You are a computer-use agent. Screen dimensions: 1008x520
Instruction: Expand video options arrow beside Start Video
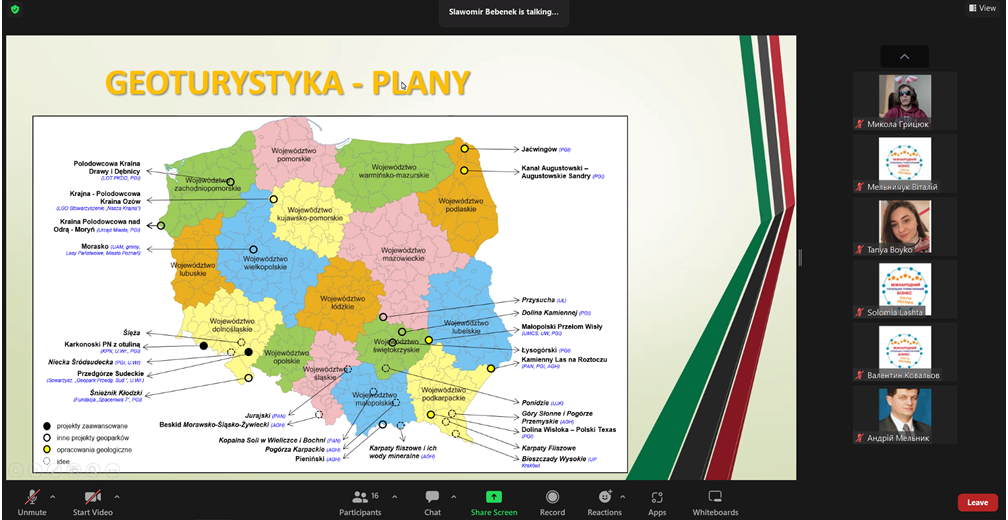[x=117, y=496]
